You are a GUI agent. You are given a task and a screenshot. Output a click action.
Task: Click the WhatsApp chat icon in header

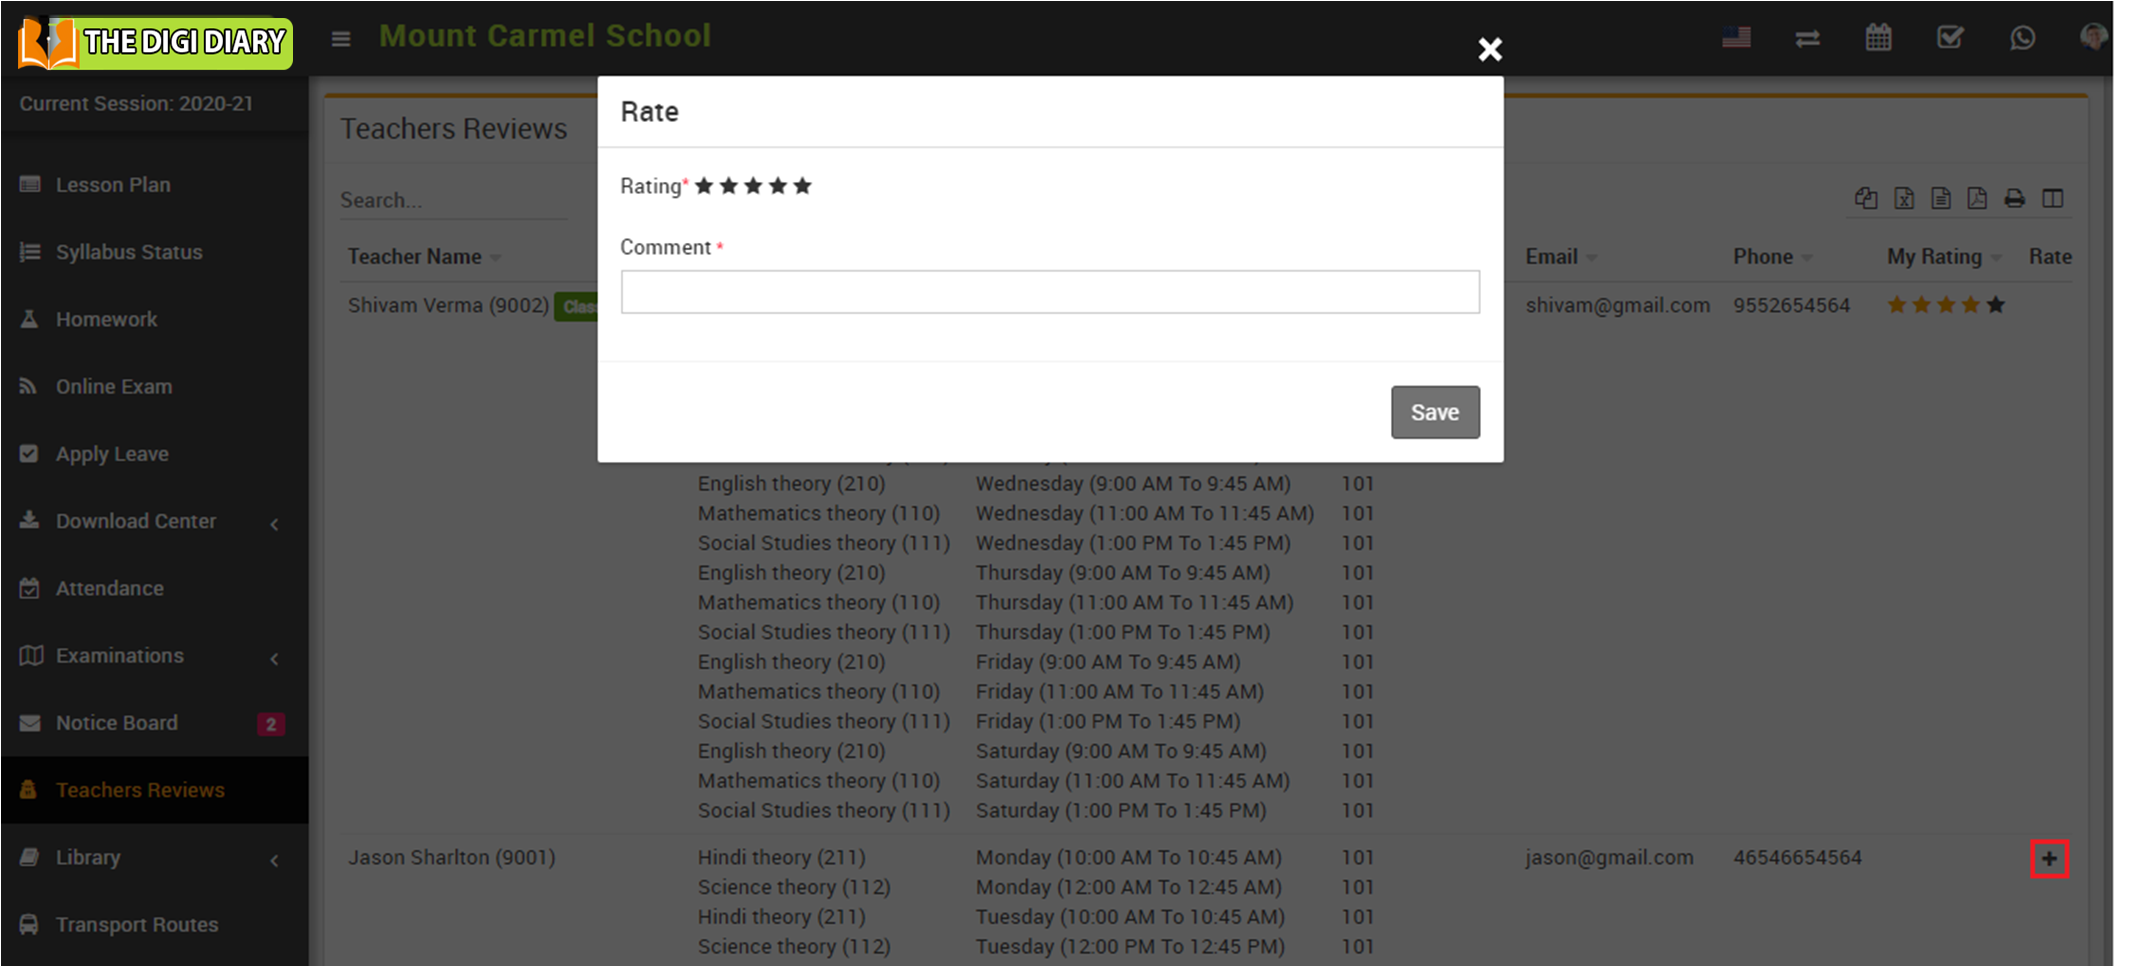pyautogui.click(x=2022, y=39)
